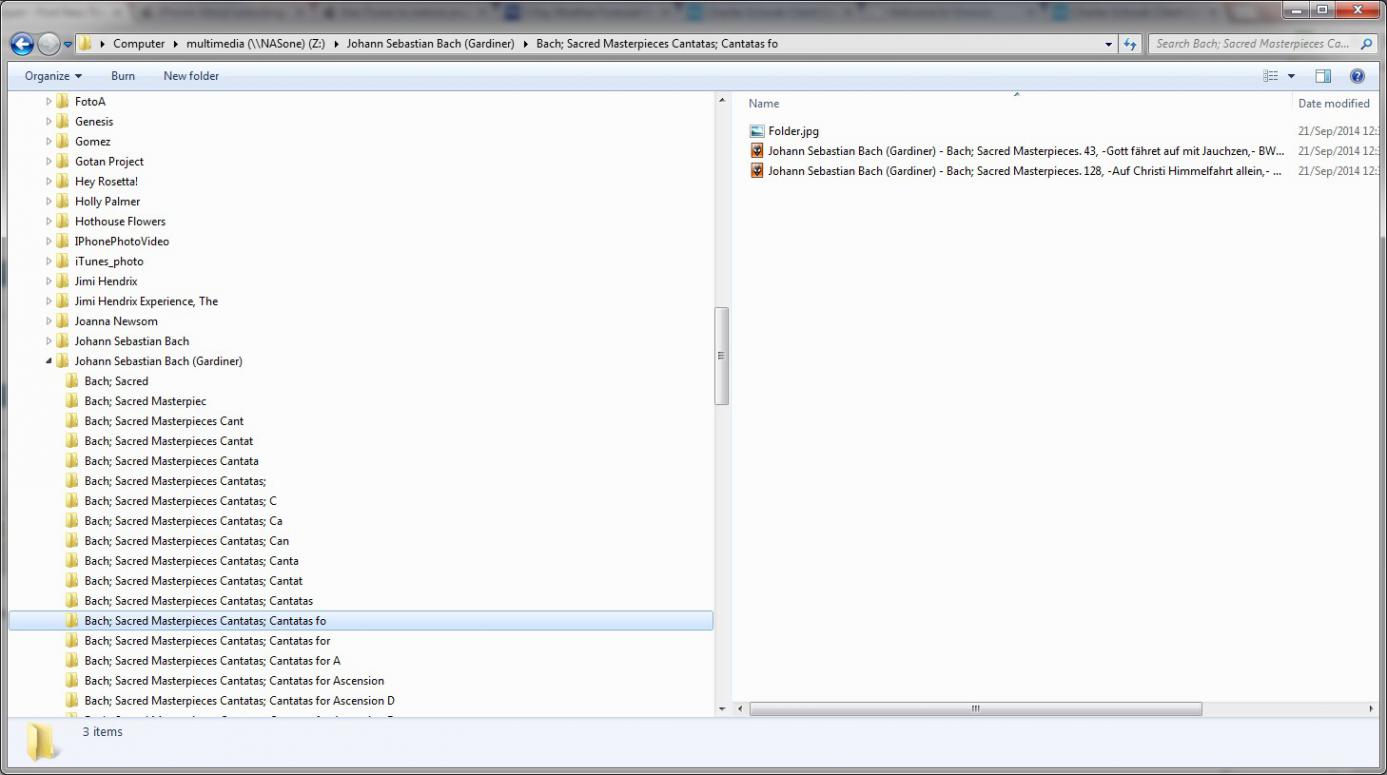Expand the Jimi Hendrix folder tree
The width and height of the screenshot is (1387, 775).
(49, 281)
